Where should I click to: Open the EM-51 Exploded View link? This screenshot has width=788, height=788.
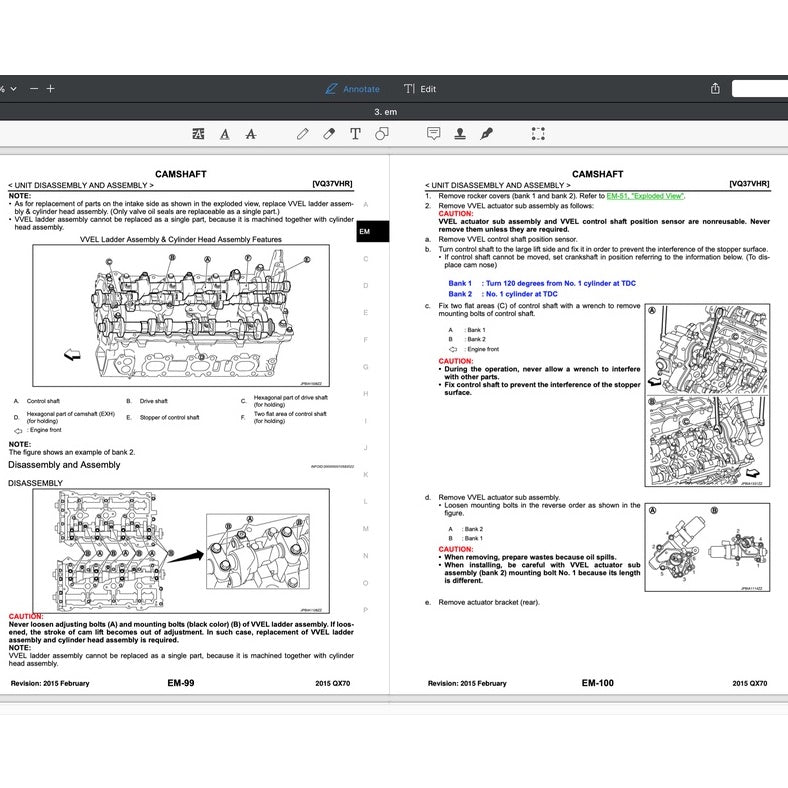645,196
